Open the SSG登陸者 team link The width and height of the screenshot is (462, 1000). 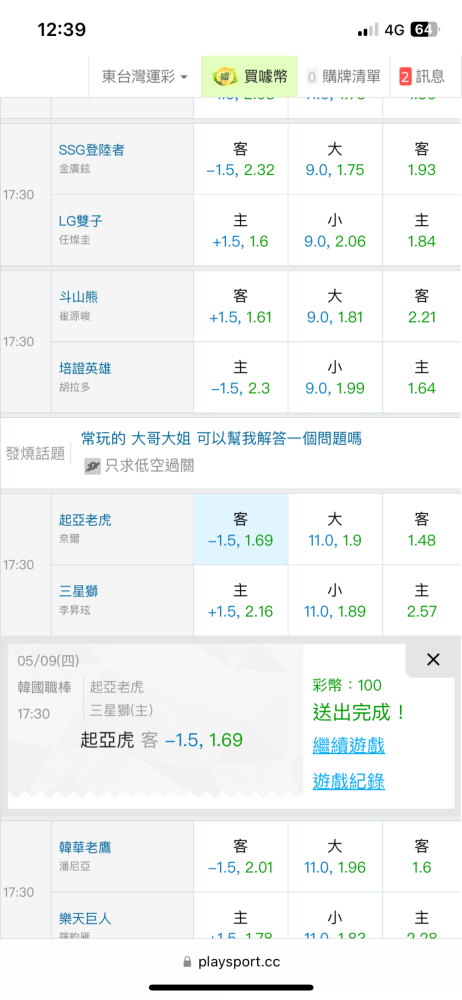(91, 150)
